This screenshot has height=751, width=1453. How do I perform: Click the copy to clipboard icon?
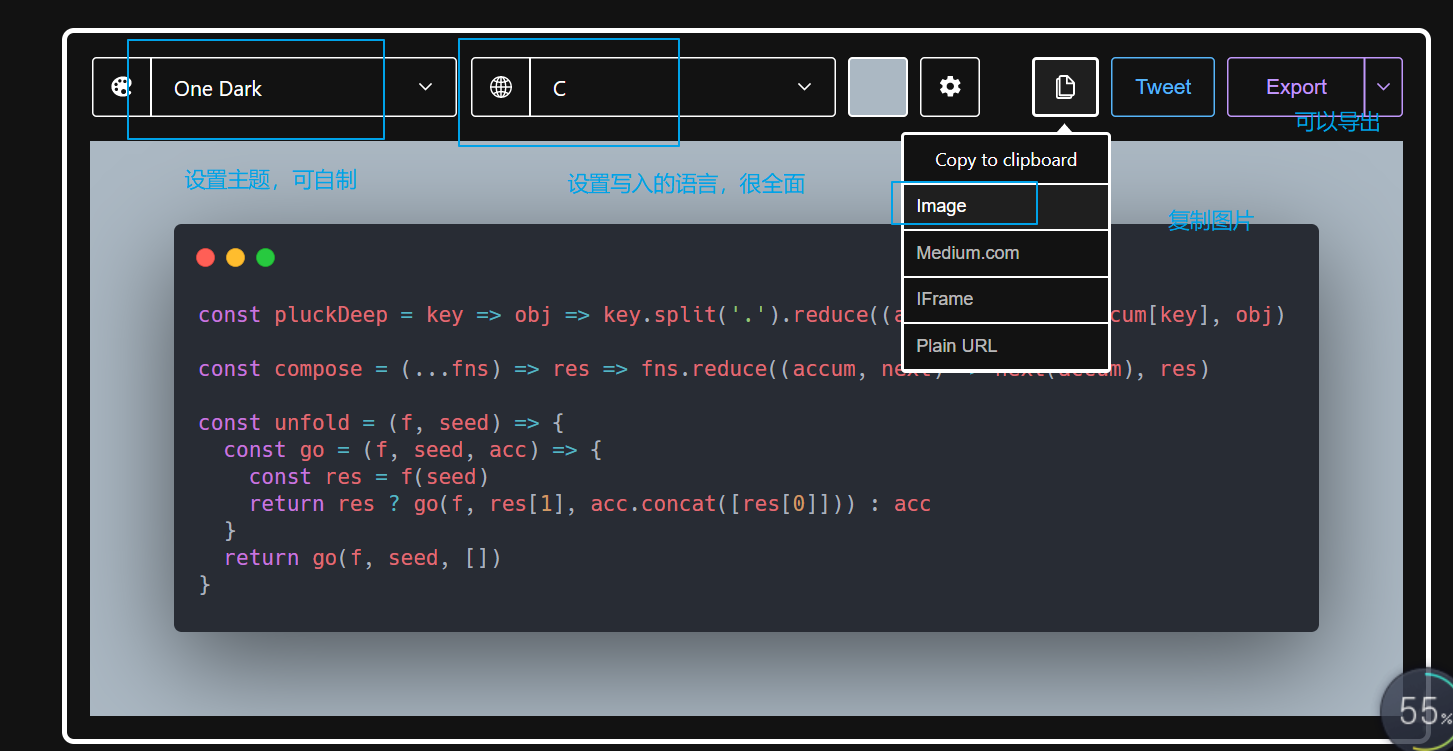click(x=1065, y=87)
